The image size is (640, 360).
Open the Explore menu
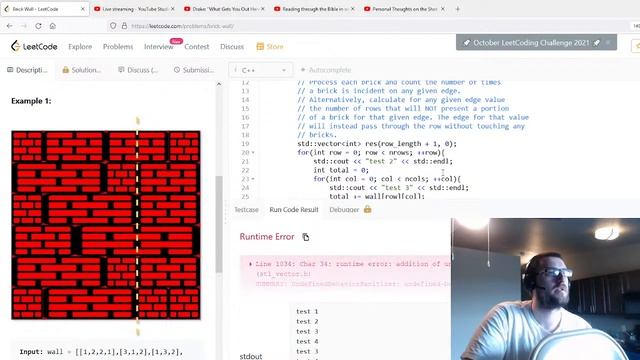pos(80,47)
